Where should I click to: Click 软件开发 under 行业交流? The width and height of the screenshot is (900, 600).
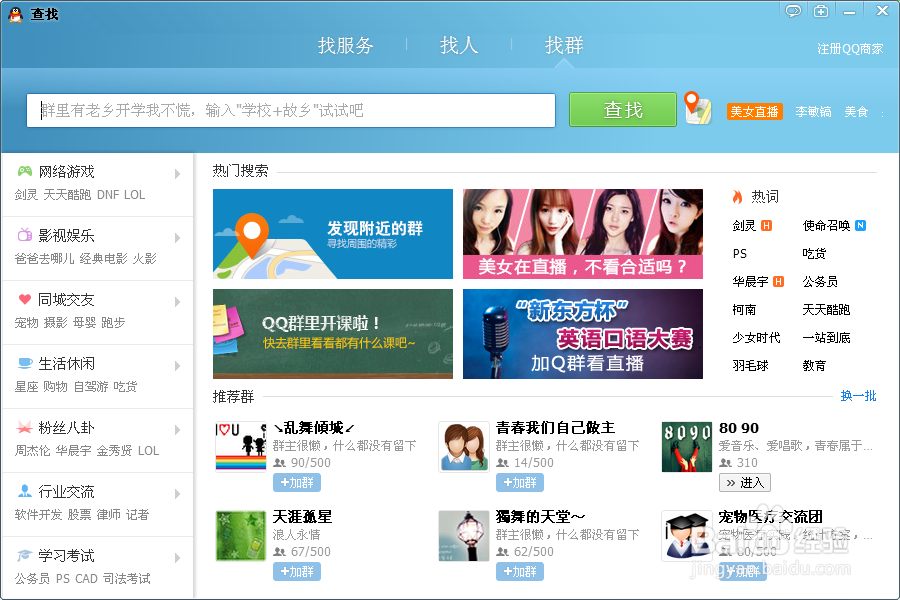coord(38,514)
